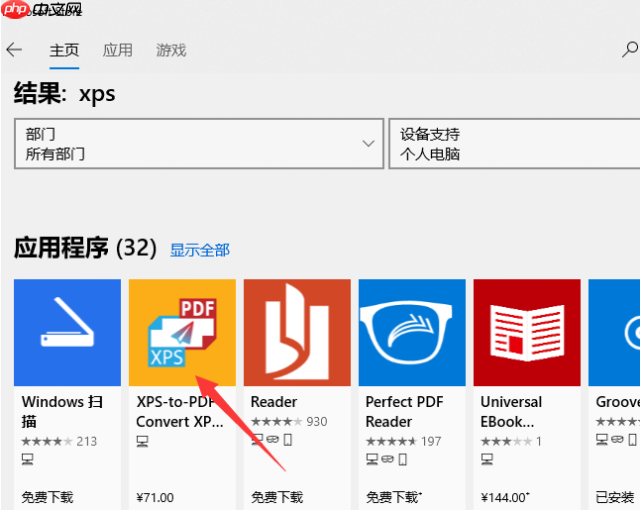The width and height of the screenshot is (640, 511).
Task: Click the phone device icon under Perfect PDF Reader
Action: pos(403,459)
